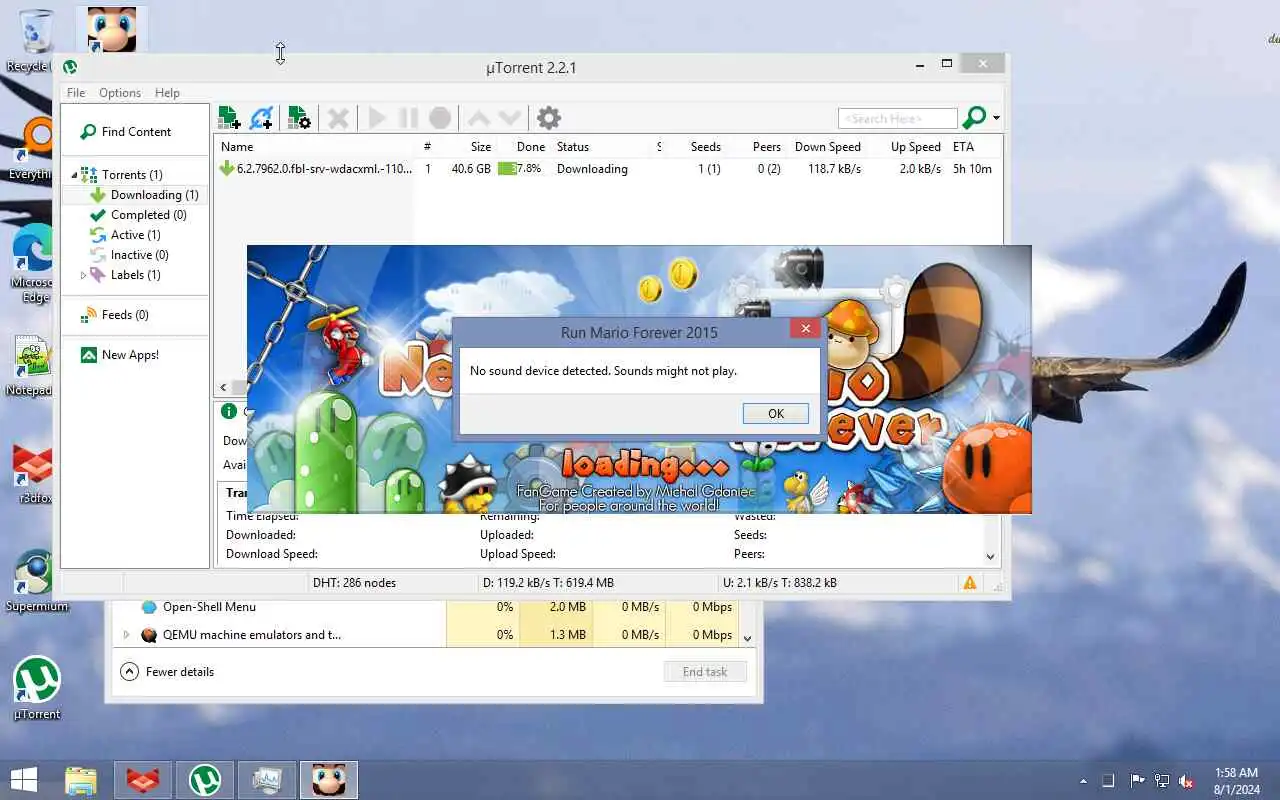
Task: Open the Supermium desktop shortcut
Action: point(37,581)
